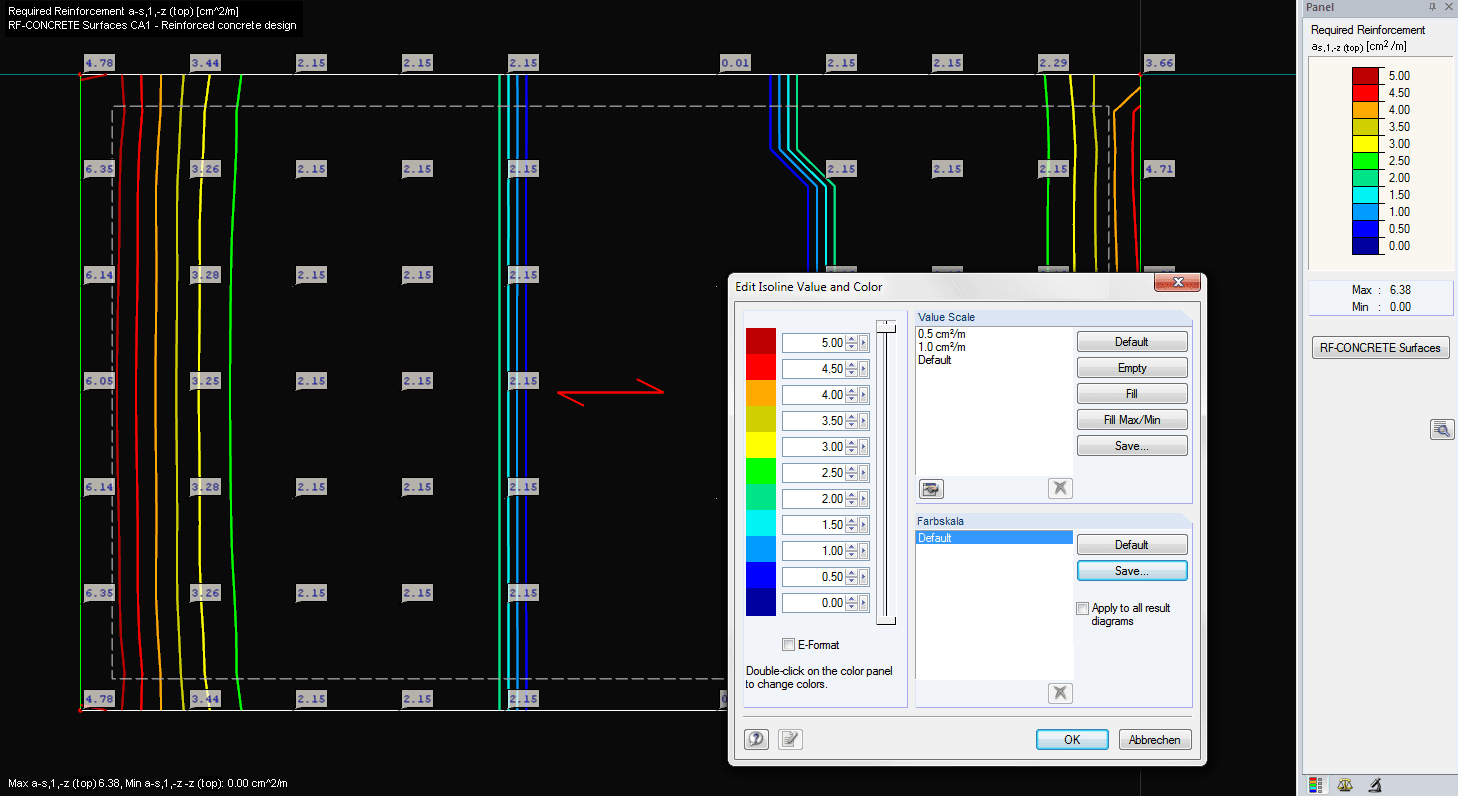Select the color scale tab icon
Viewport: 1458px width, 796px height.
click(x=1316, y=785)
